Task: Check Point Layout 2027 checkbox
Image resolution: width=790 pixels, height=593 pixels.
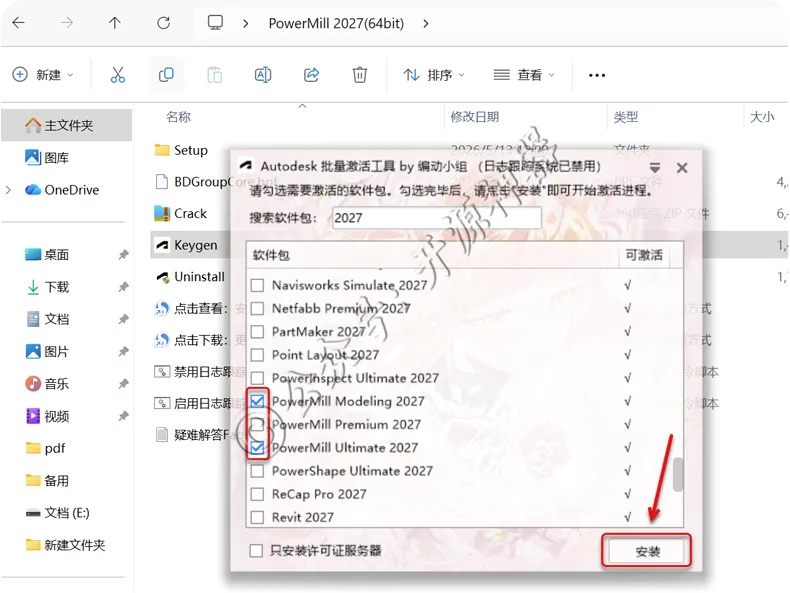Action: (x=257, y=355)
